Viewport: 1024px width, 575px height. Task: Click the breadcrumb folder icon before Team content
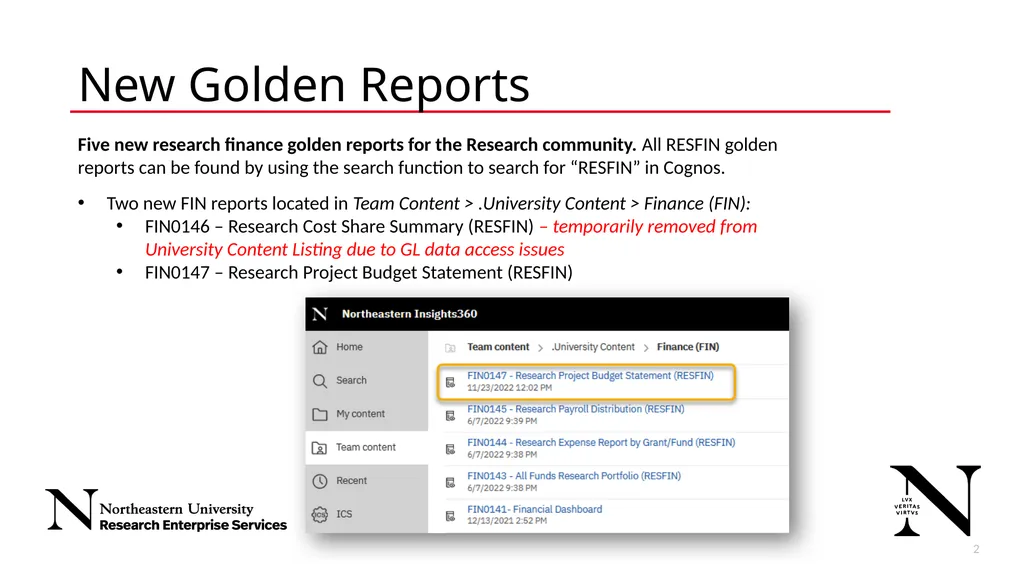coord(450,348)
